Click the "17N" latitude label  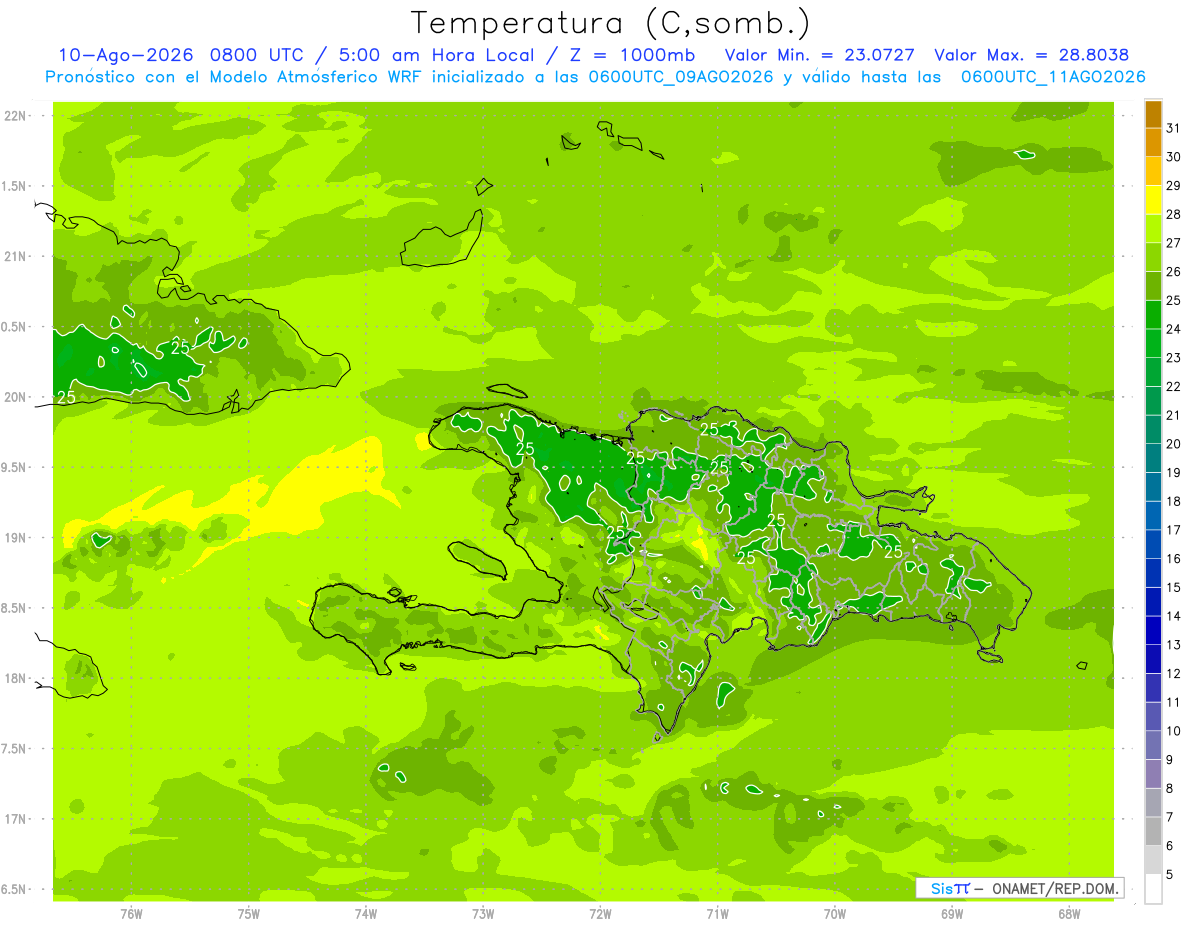pyautogui.click(x=15, y=820)
